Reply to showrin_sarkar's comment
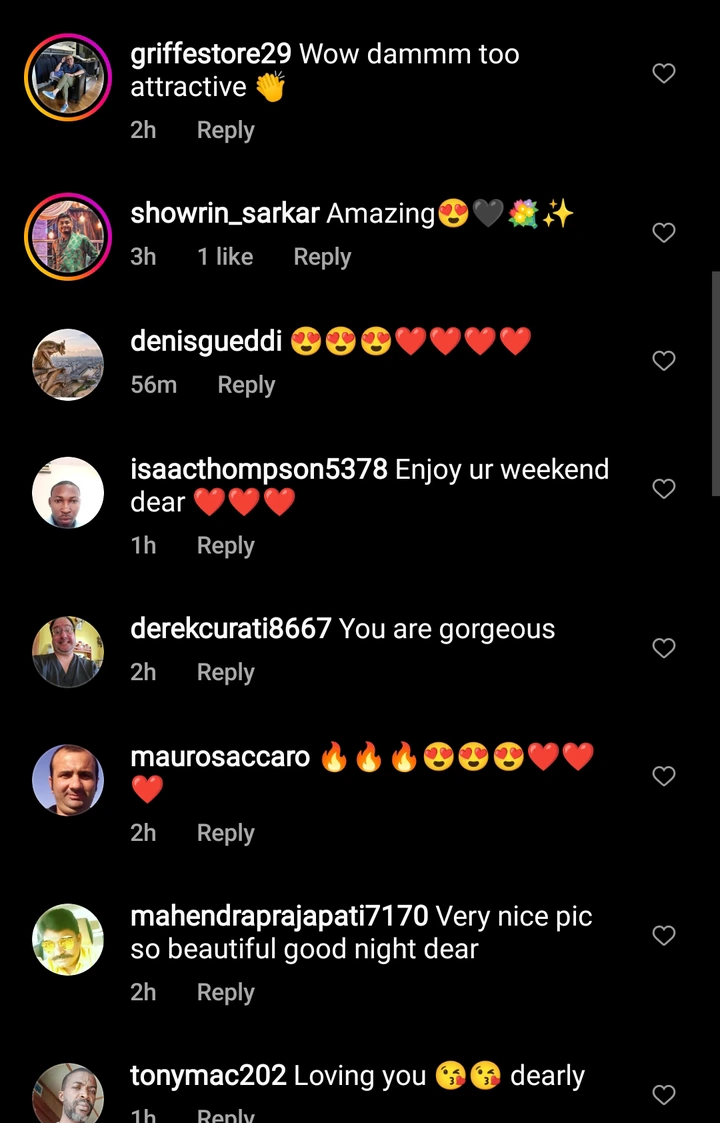The width and height of the screenshot is (720, 1123). click(322, 257)
